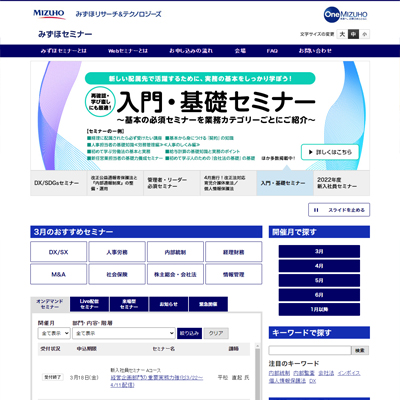Image resolution: width=400 pixels, height=400 pixels.
Task: Browse seminars for 5月
Action: click(x=319, y=280)
